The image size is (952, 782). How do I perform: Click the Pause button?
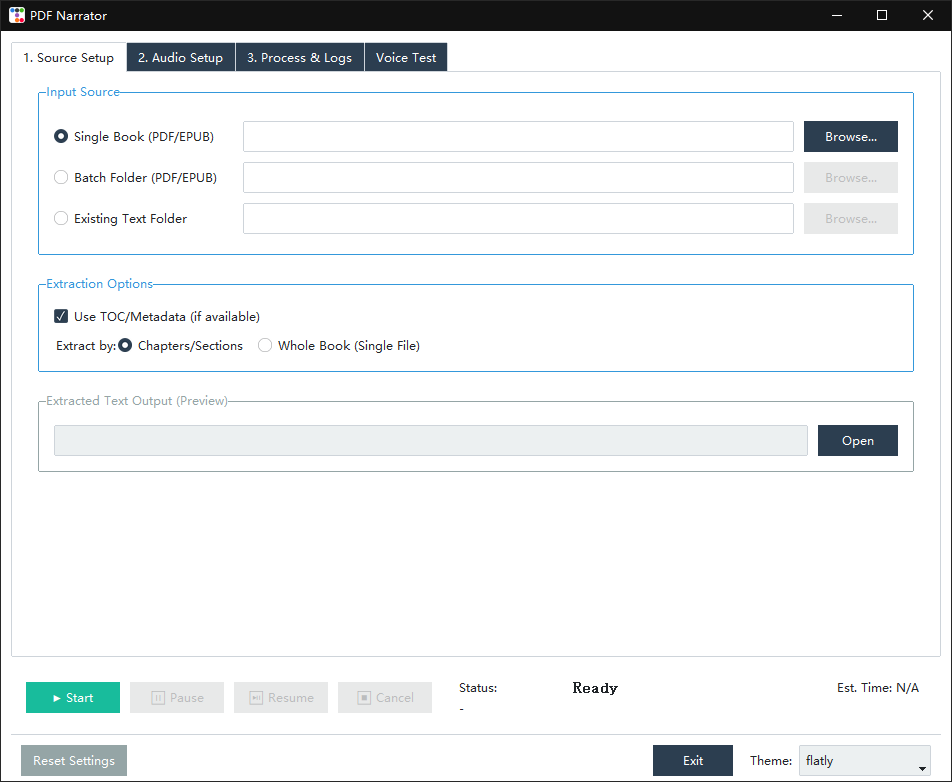(177, 697)
